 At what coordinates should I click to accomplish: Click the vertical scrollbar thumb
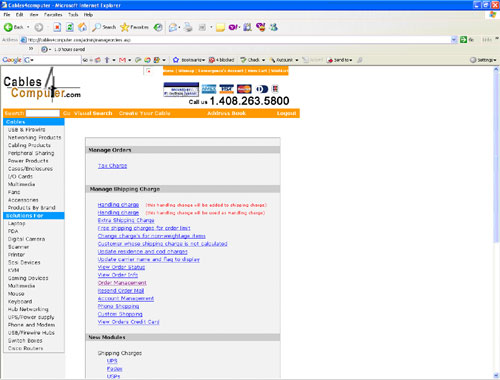[x=496, y=157]
